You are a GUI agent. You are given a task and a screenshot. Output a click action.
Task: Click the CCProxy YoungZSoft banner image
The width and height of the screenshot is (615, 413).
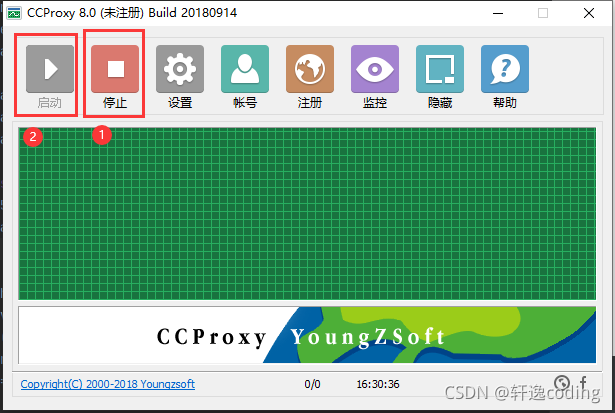307,335
